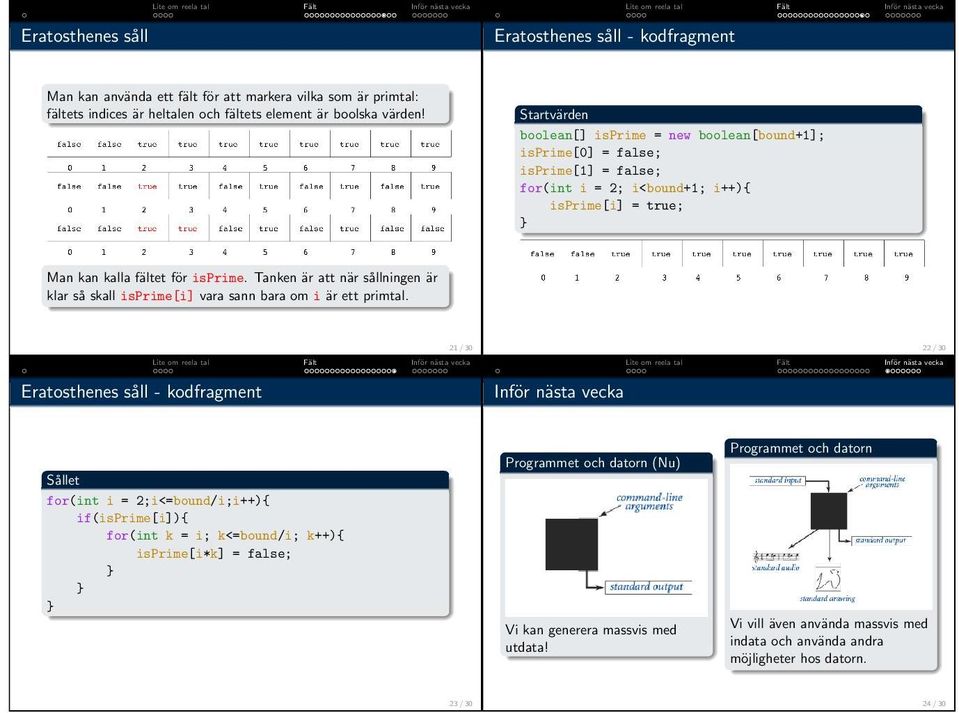The height and width of the screenshot is (713, 959).
Task: Open 'Lite om reela tal' link in slide 23/30 header
Action: tap(180, 363)
